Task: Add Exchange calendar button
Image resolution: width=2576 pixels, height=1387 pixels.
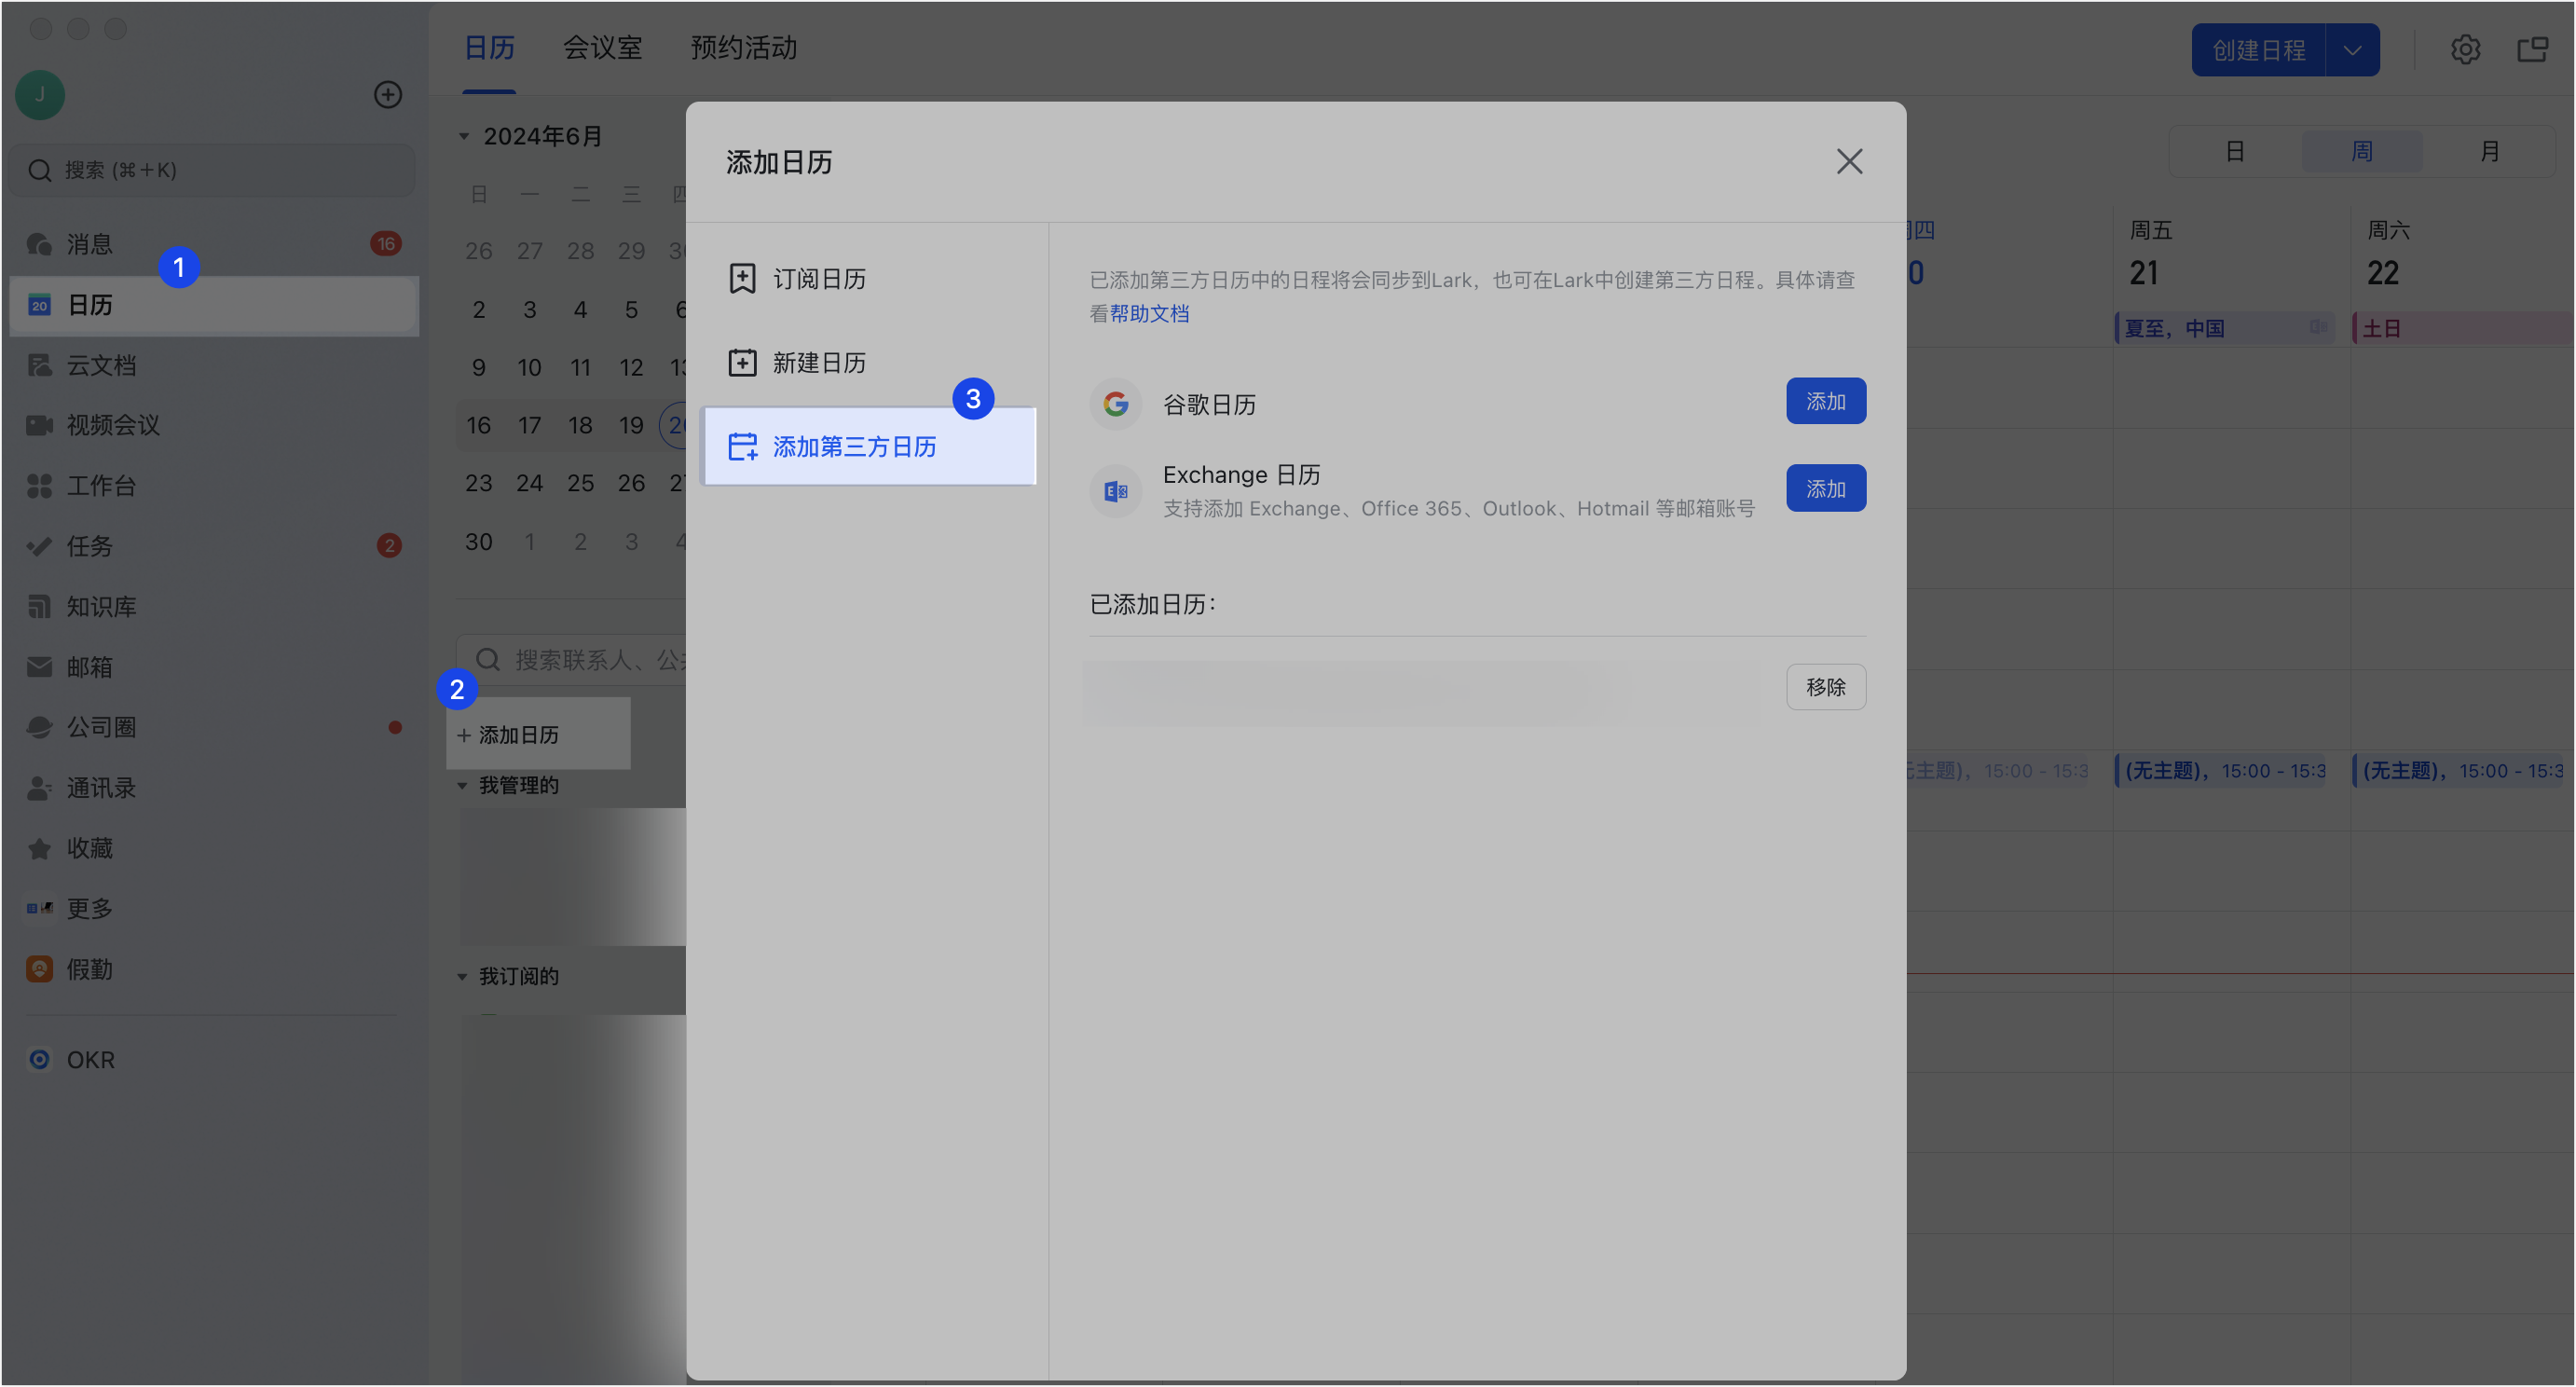Action: (1826, 488)
